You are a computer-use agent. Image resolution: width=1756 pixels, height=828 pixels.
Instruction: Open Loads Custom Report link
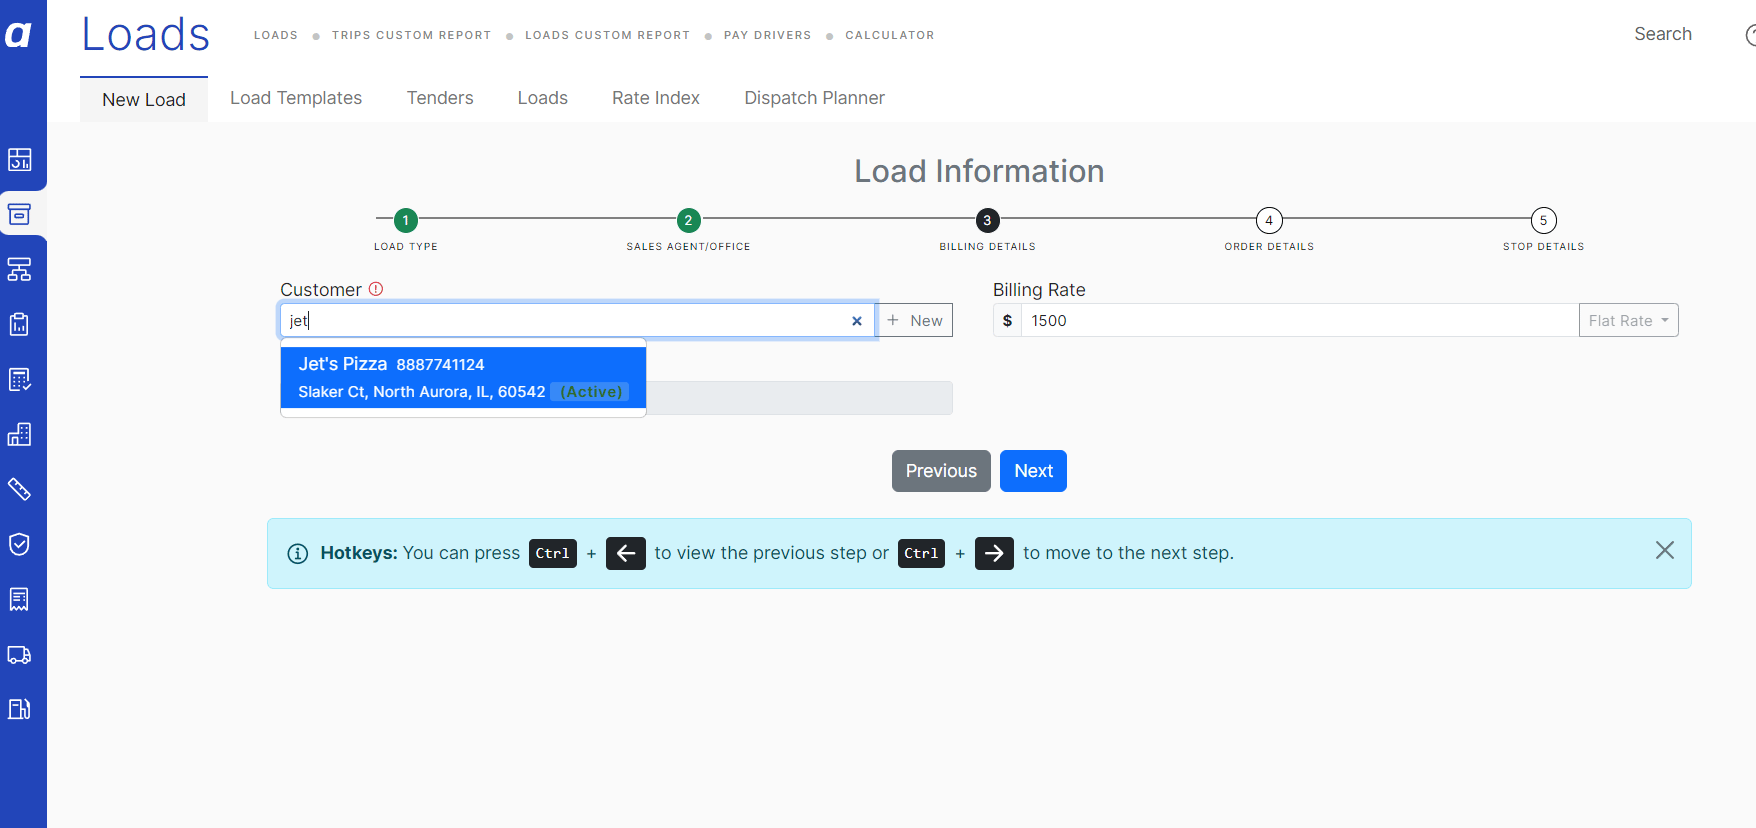pos(608,35)
